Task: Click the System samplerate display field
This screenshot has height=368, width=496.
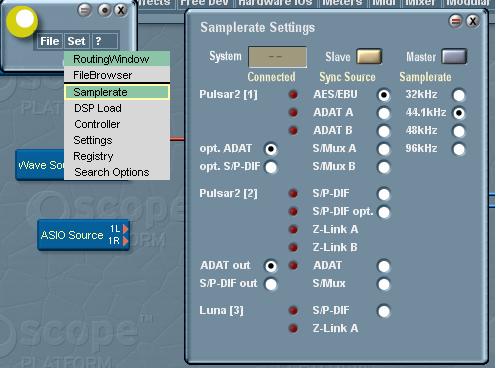Action: pos(277,57)
